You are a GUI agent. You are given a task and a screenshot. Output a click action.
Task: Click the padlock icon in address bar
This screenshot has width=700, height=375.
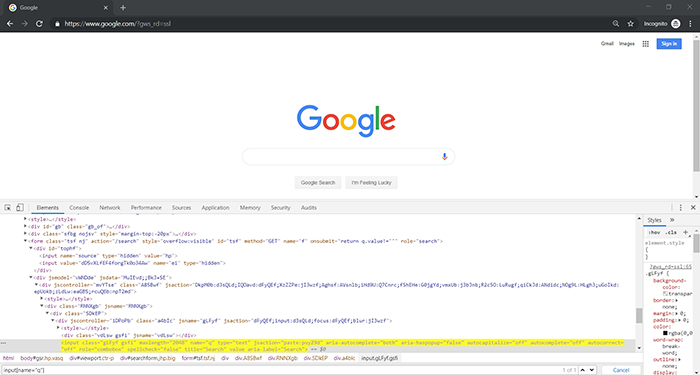point(57,24)
